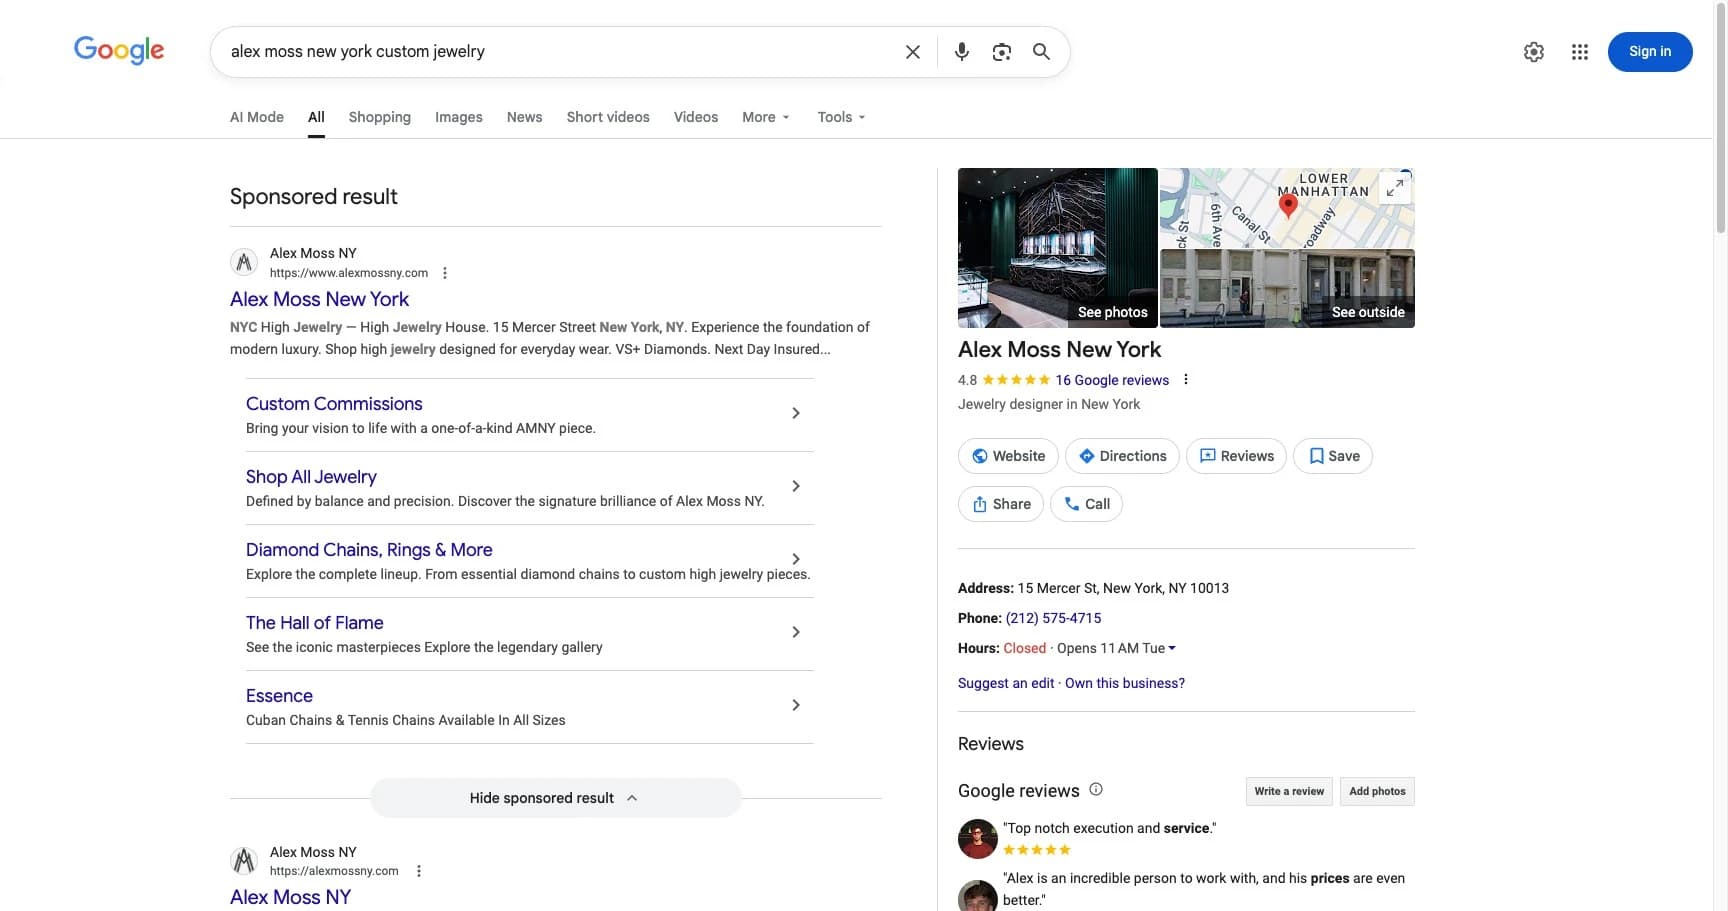Viewport: 1728px width, 911px height.
Task: View the See photos store interior thumbnail
Action: 1058,248
